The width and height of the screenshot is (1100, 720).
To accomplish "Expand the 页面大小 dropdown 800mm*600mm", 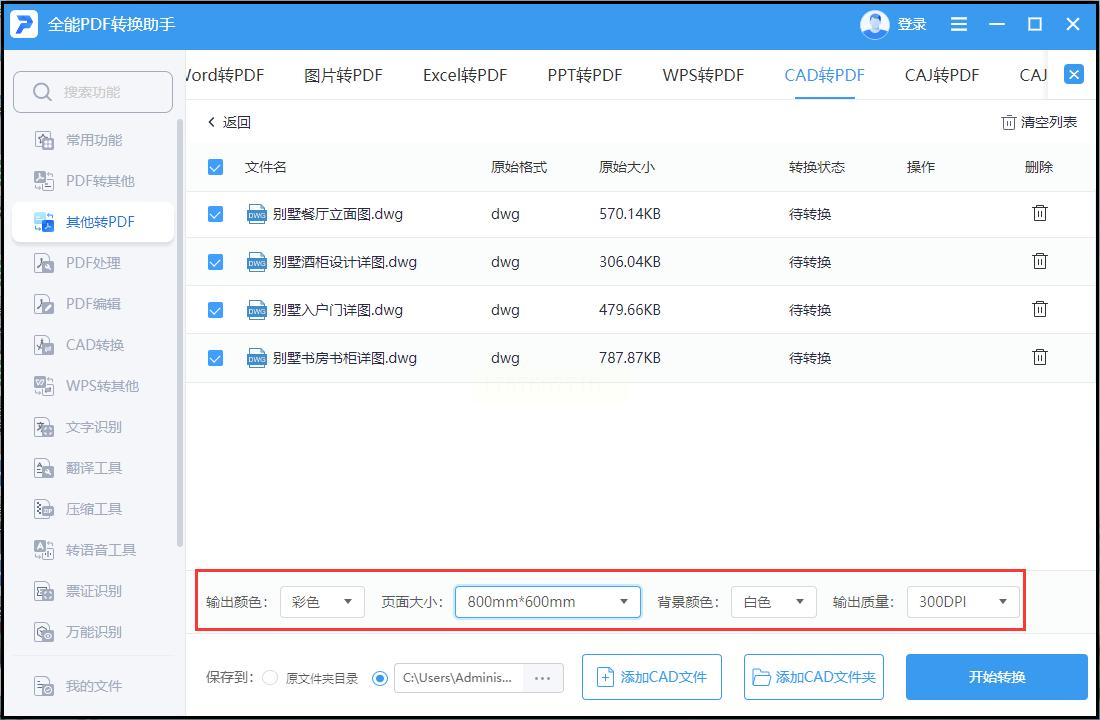I will tap(547, 602).
